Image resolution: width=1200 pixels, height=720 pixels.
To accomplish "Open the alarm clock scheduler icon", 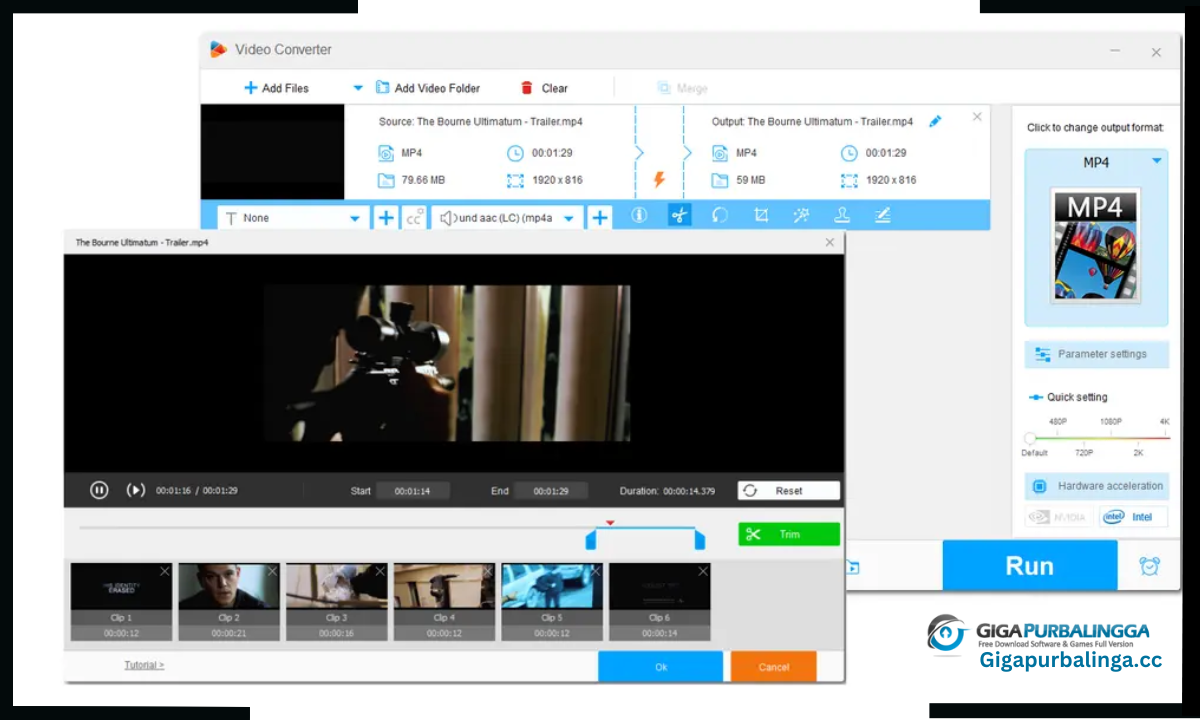I will click(x=1150, y=566).
